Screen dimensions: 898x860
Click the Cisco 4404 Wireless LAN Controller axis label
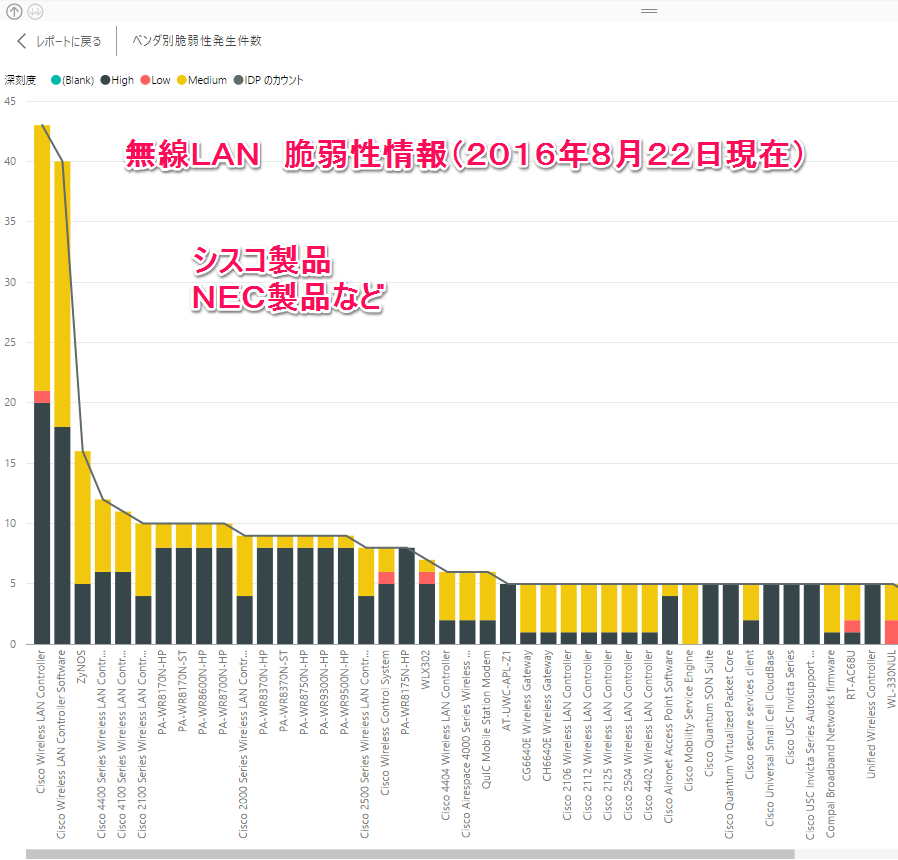[446, 735]
